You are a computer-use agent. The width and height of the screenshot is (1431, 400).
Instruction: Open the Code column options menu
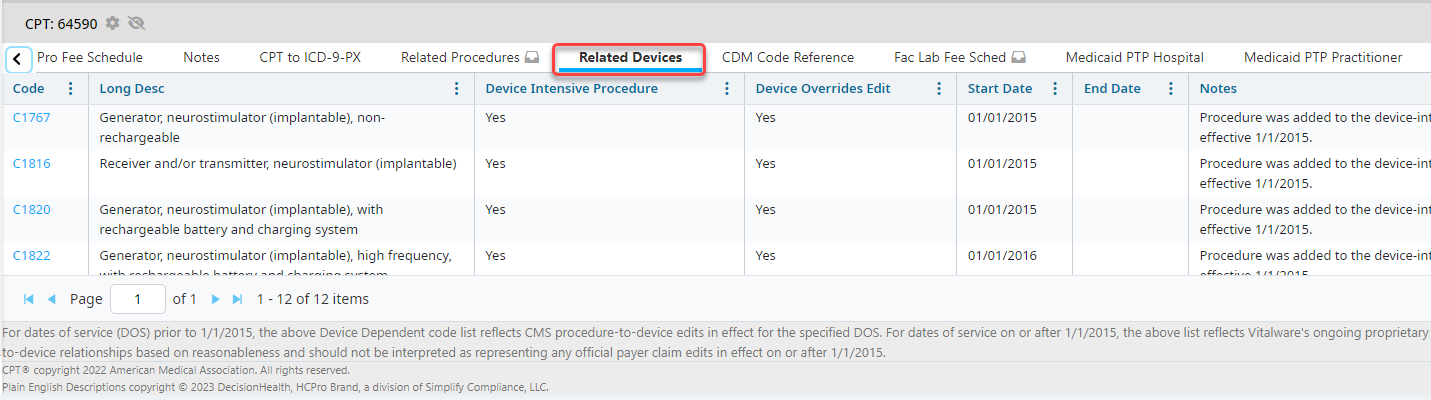click(x=70, y=89)
